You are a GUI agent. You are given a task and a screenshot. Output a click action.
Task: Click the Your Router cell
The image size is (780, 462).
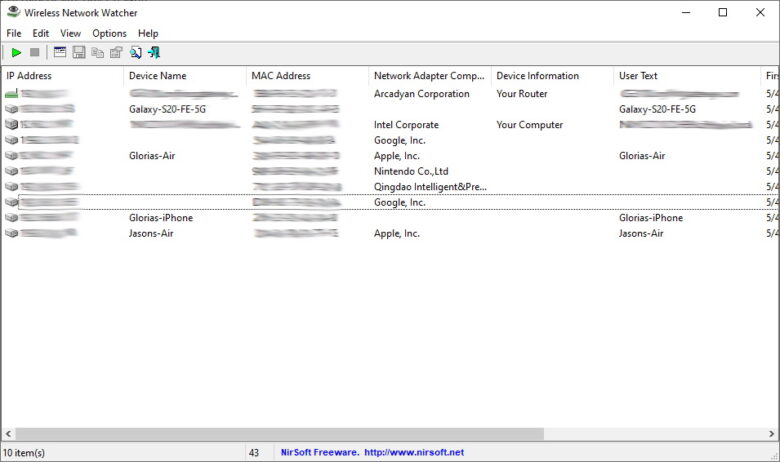tap(522, 93)
